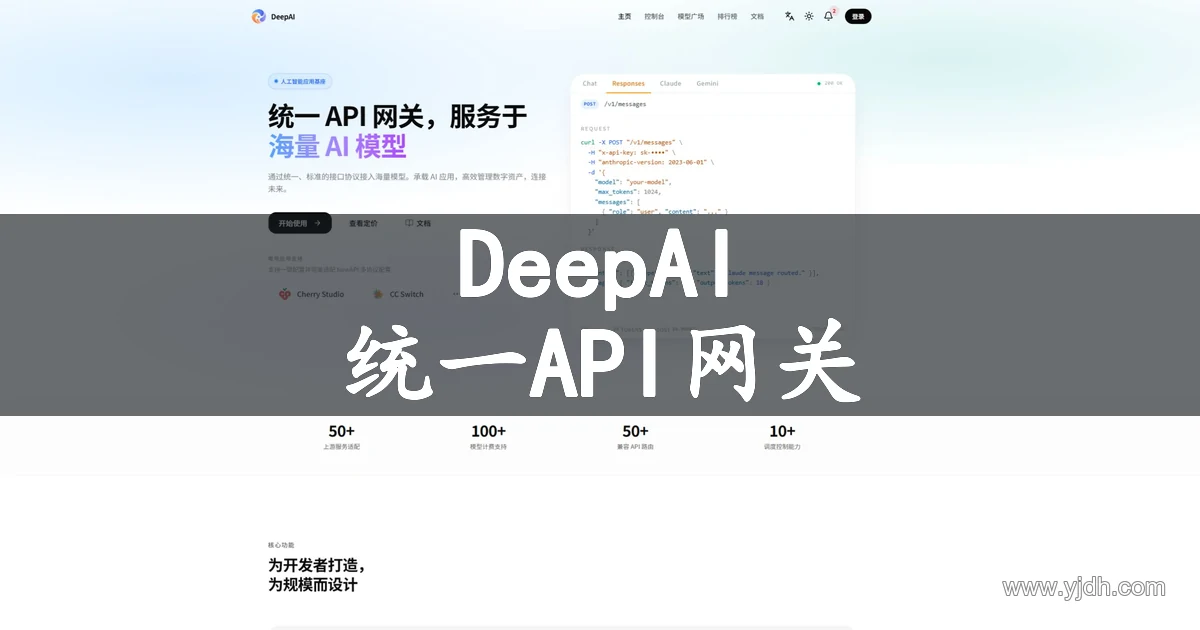This screenshot has height=630, width=1200.
Task: Click the anthropic-version header line
Action: click(x=650, y=162)
